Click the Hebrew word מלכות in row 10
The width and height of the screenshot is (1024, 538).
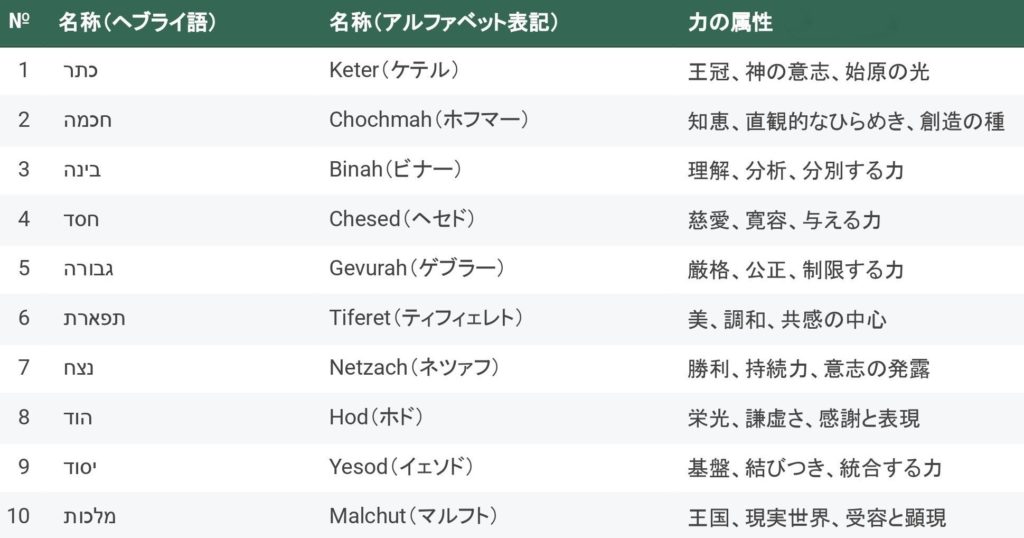click(x=89, y=517)
